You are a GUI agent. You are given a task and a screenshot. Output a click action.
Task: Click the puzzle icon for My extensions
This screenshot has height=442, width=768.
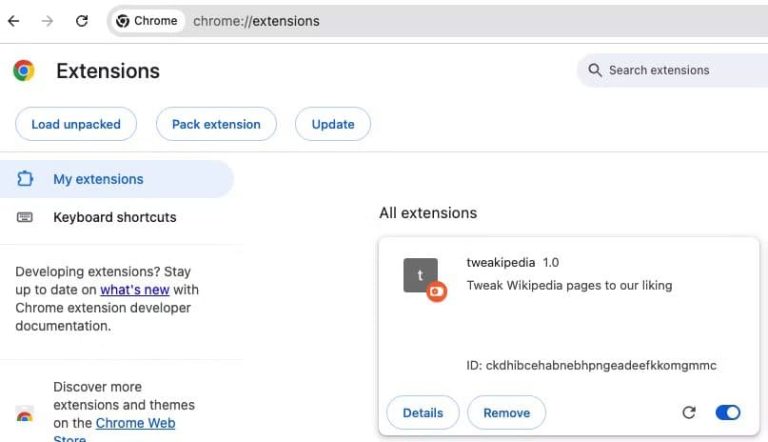click(24, 179)
